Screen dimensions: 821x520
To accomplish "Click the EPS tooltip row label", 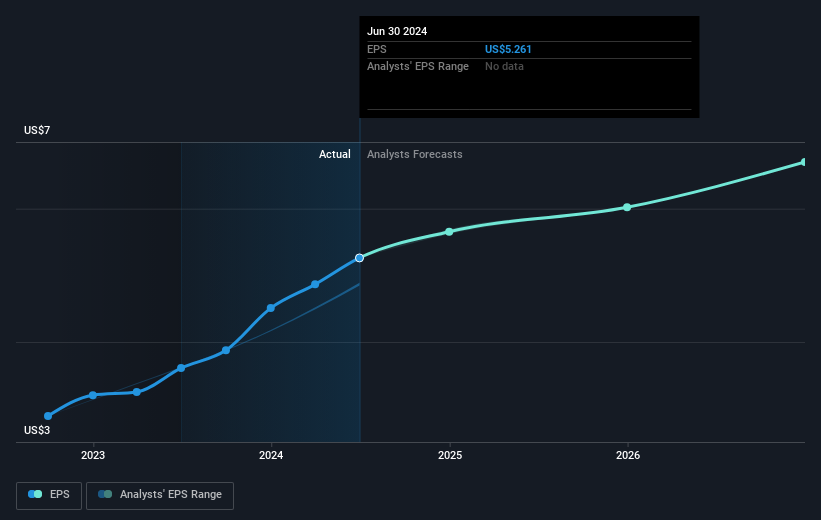I will (x=376, y=49).
